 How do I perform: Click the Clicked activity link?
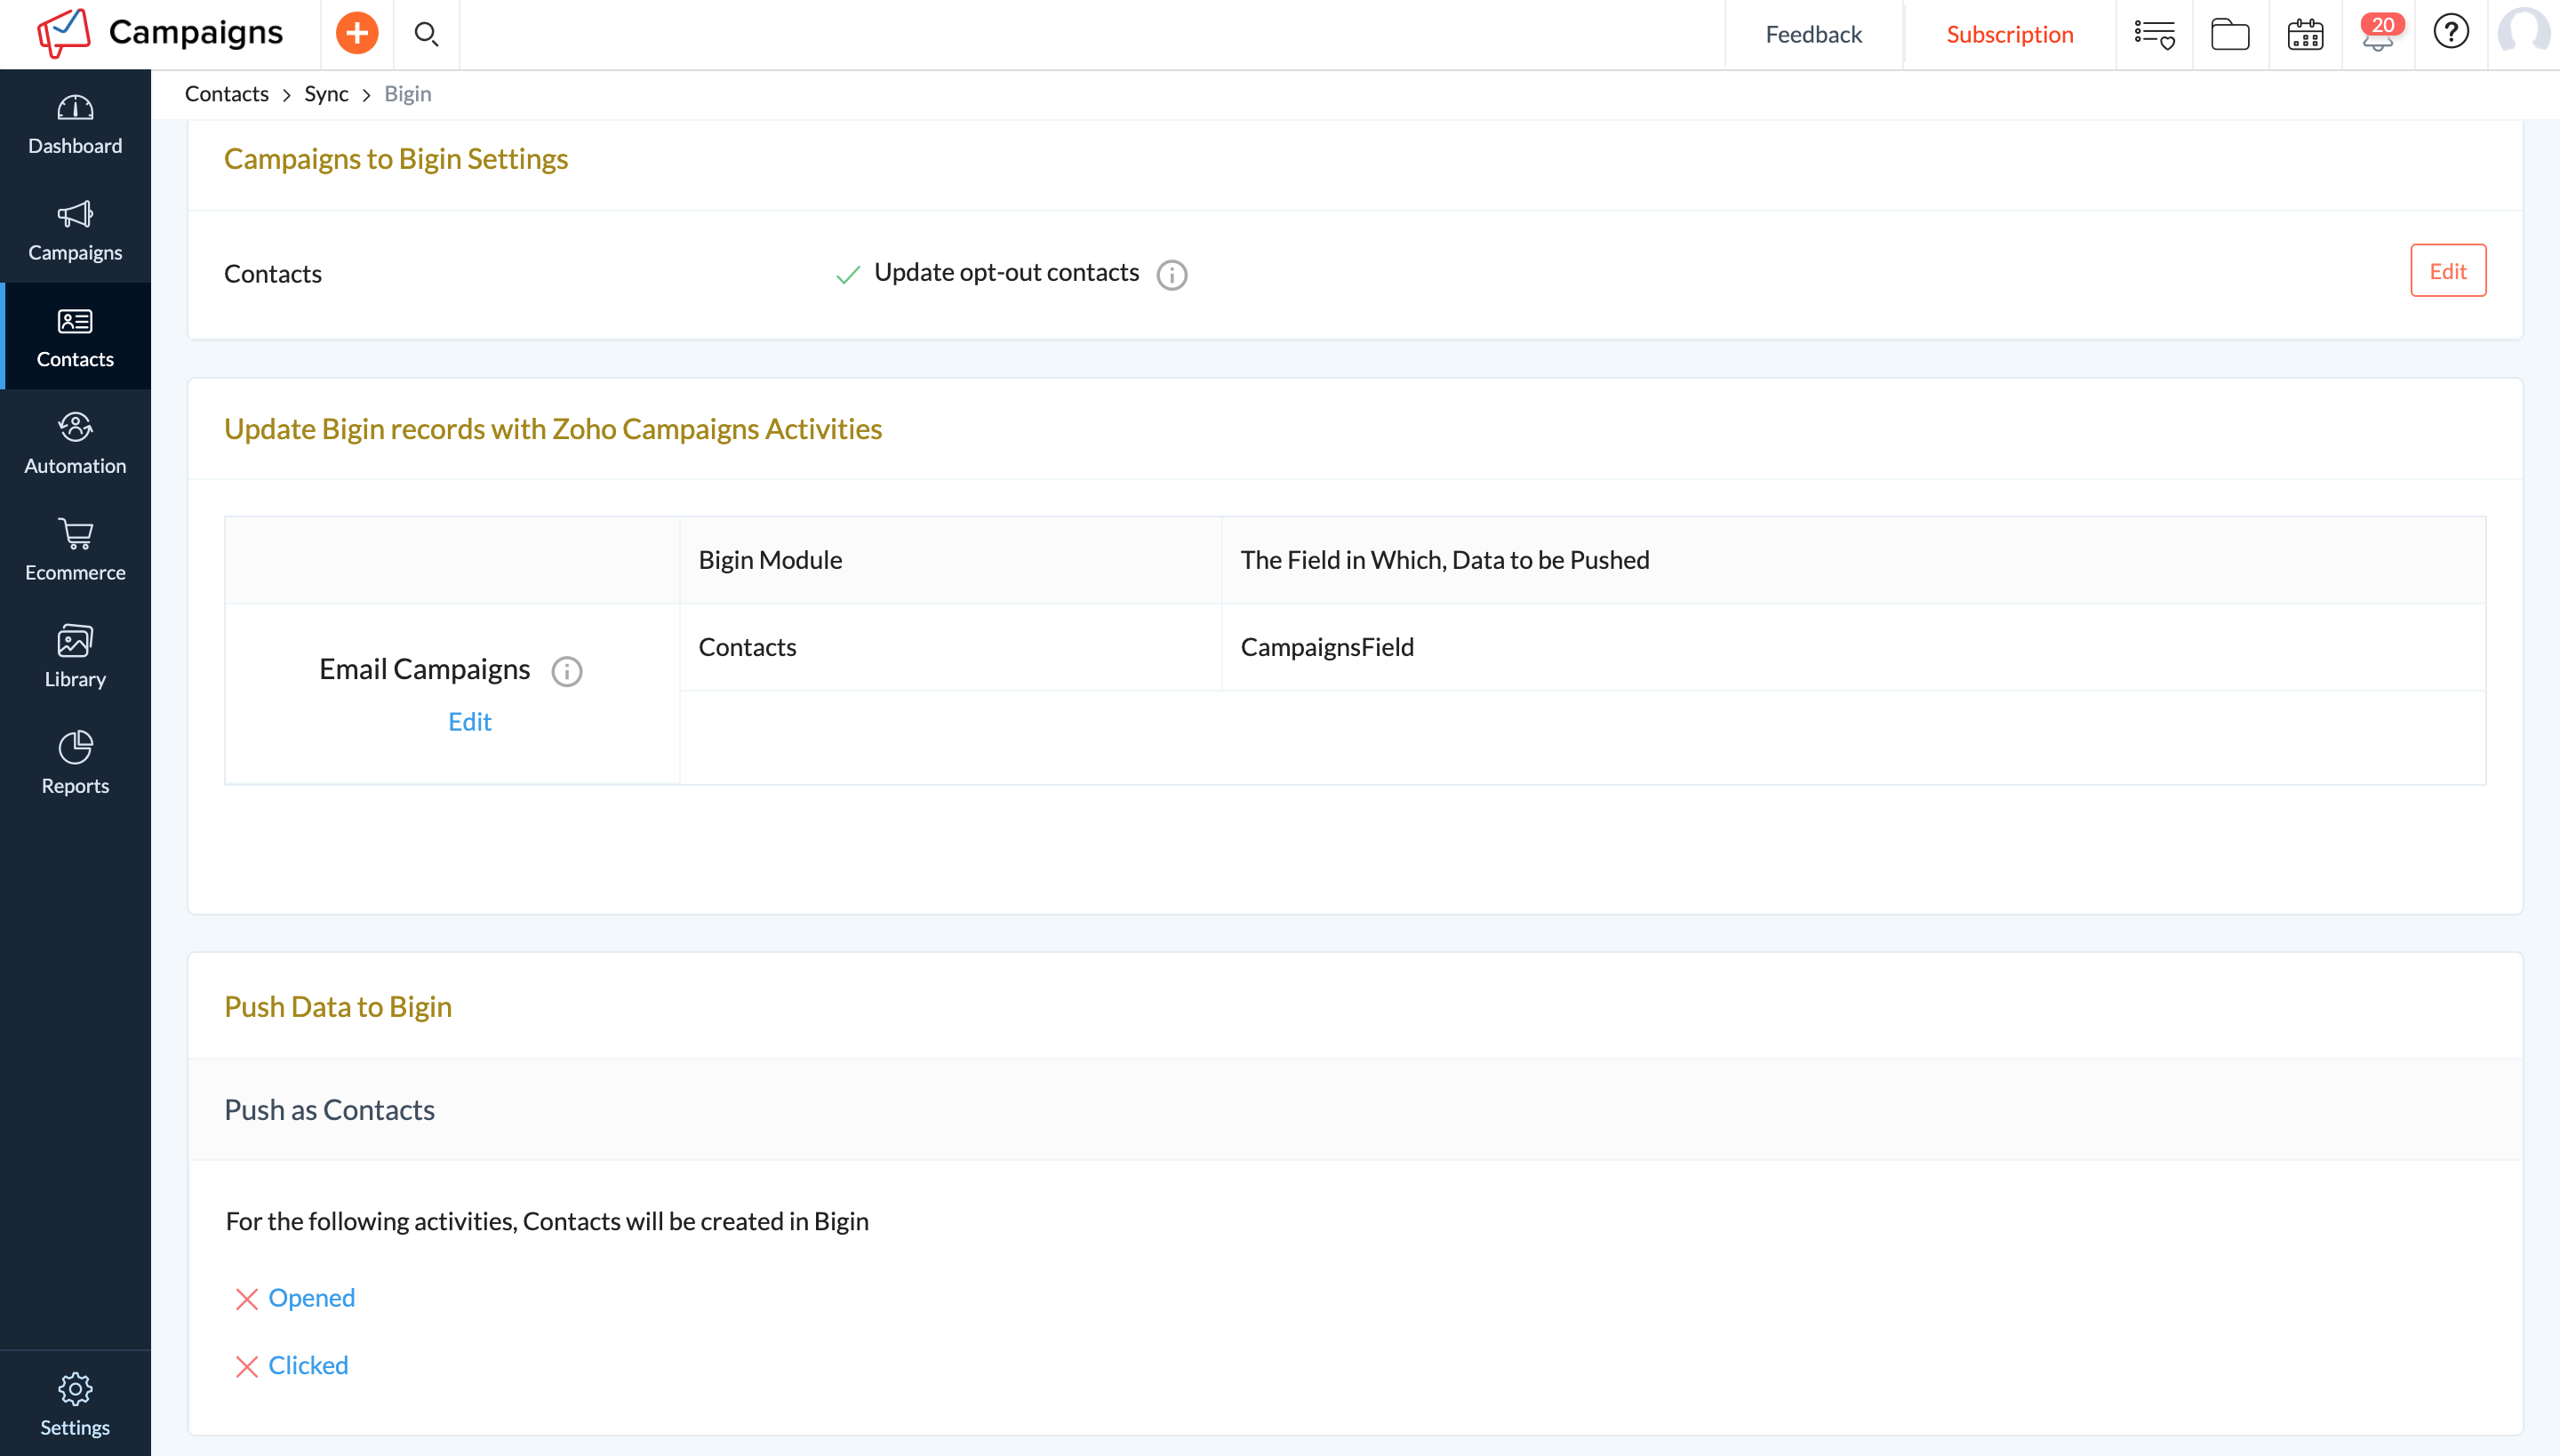(308, 1365)
